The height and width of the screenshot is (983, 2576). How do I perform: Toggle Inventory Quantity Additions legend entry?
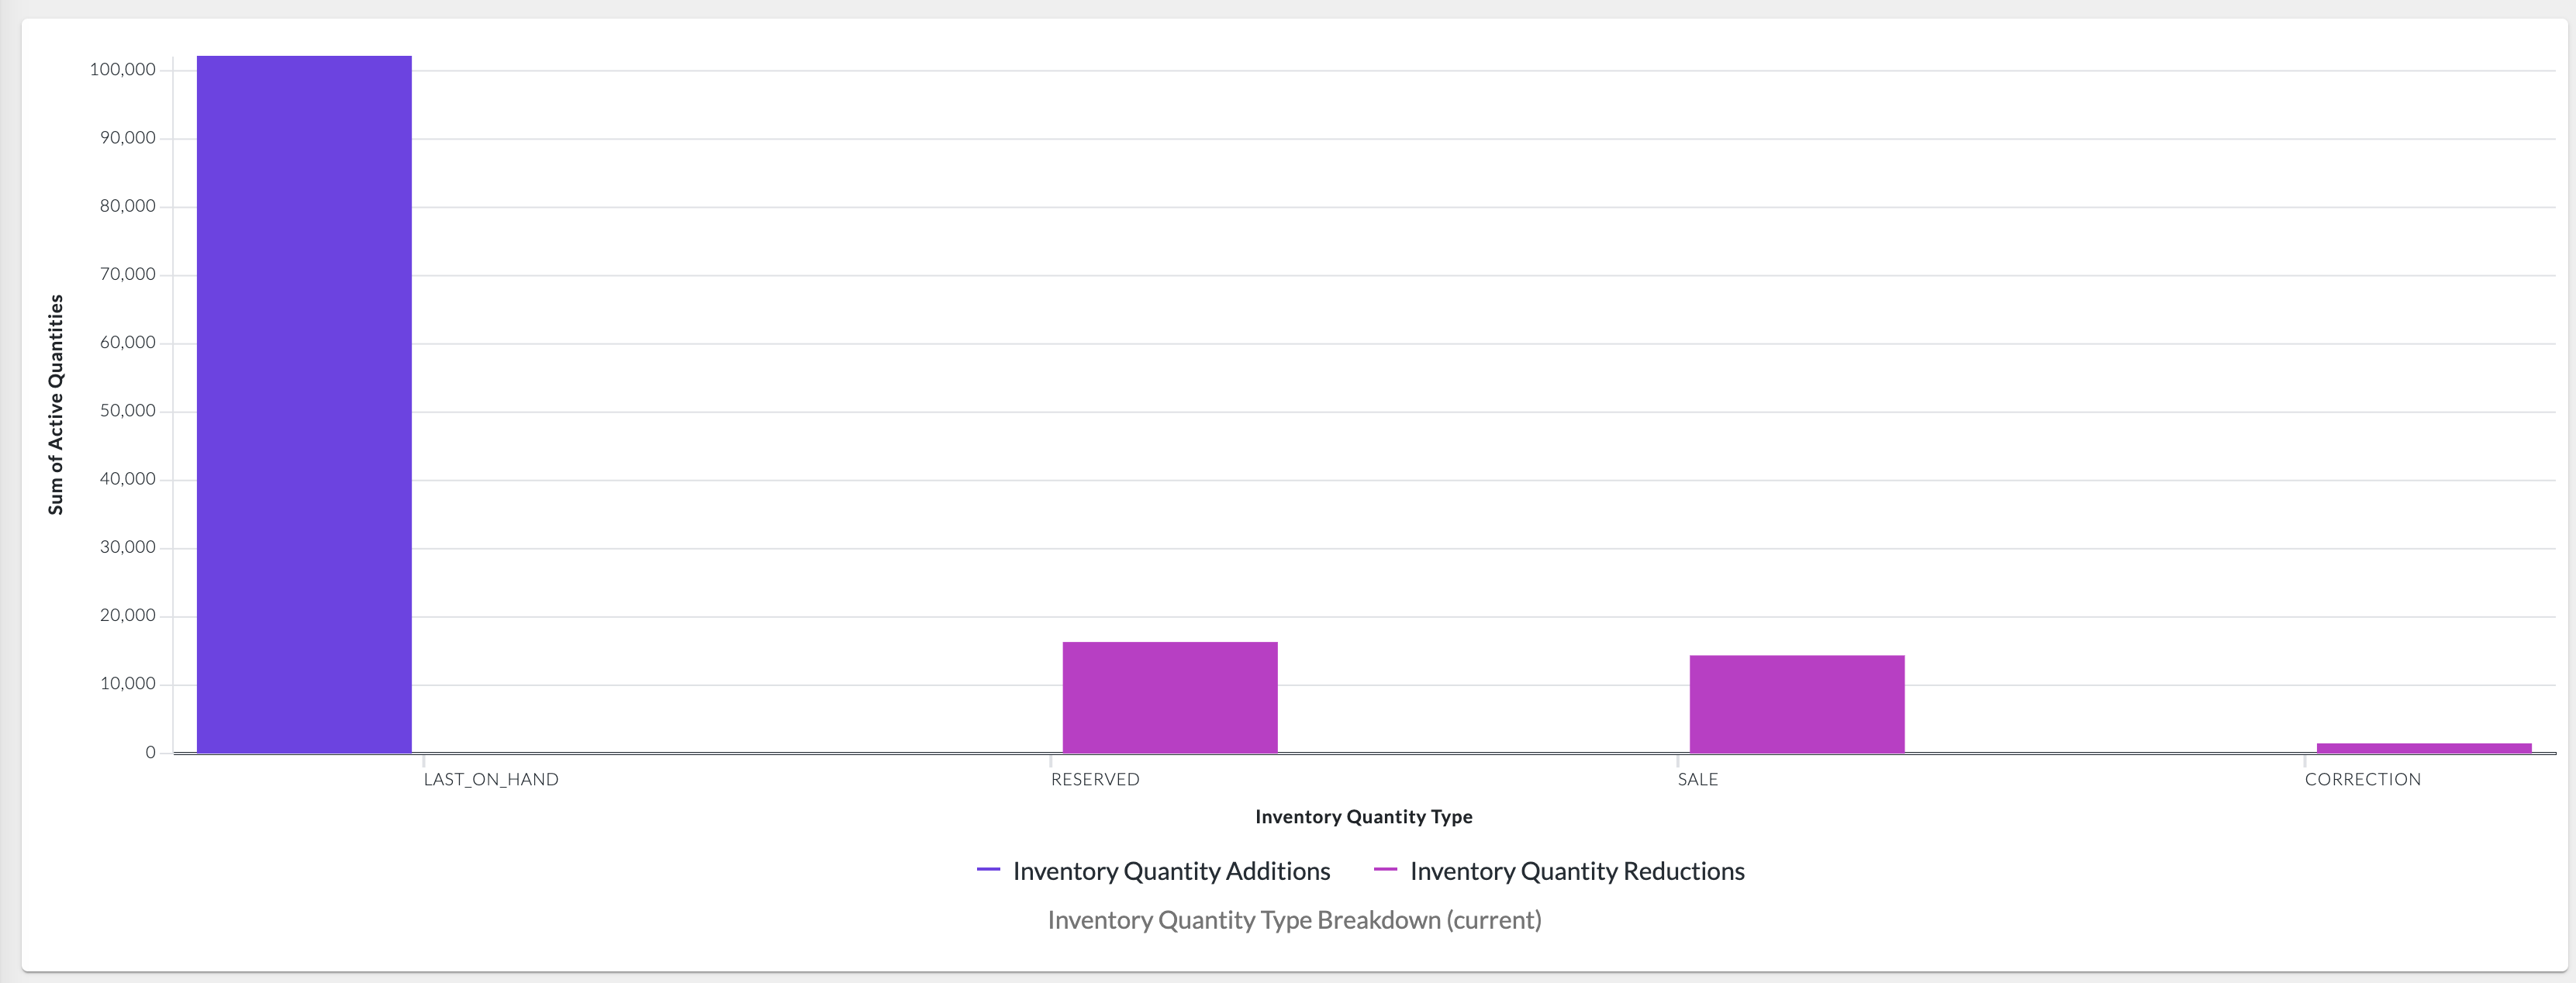click(x=1170, y=871)
